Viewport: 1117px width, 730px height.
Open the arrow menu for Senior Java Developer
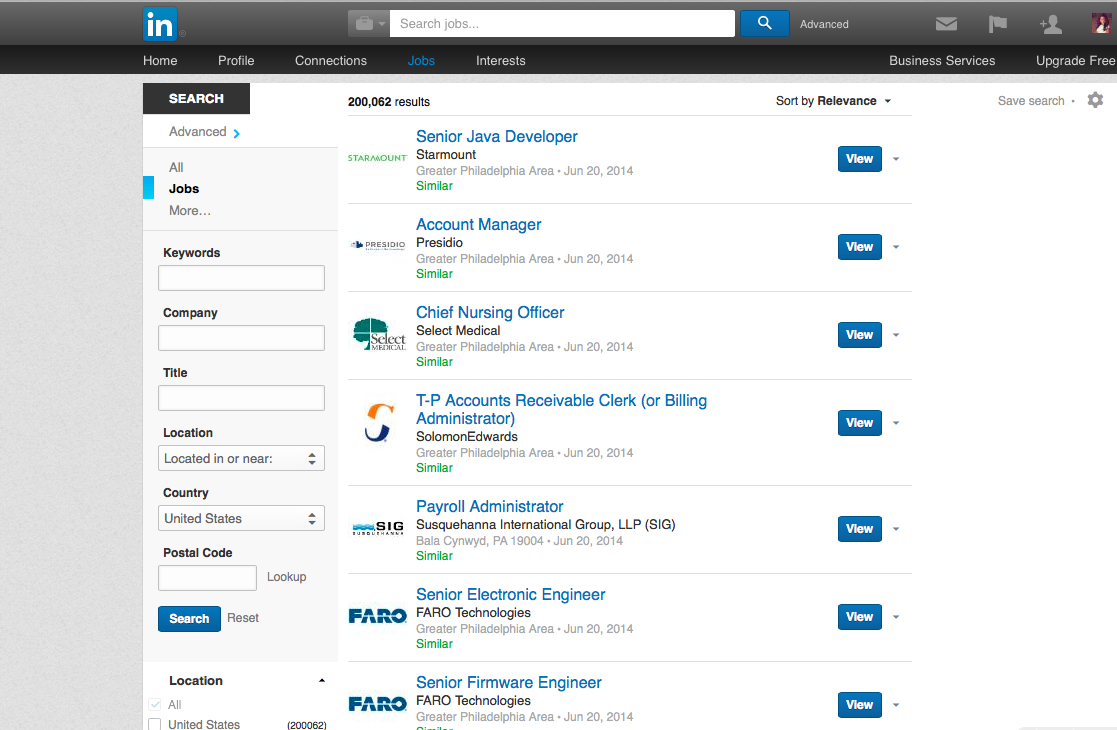[896, 159]
